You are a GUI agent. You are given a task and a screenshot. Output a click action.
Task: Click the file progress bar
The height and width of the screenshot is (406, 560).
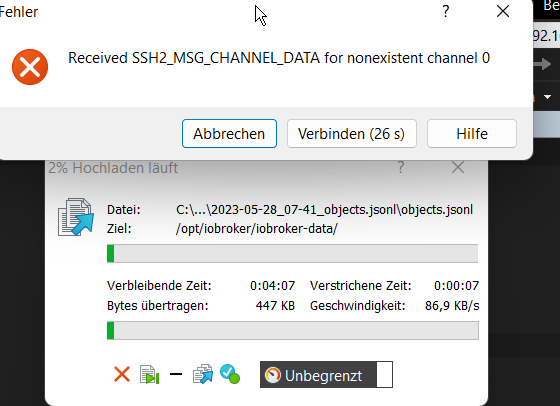tap(292, 254)
